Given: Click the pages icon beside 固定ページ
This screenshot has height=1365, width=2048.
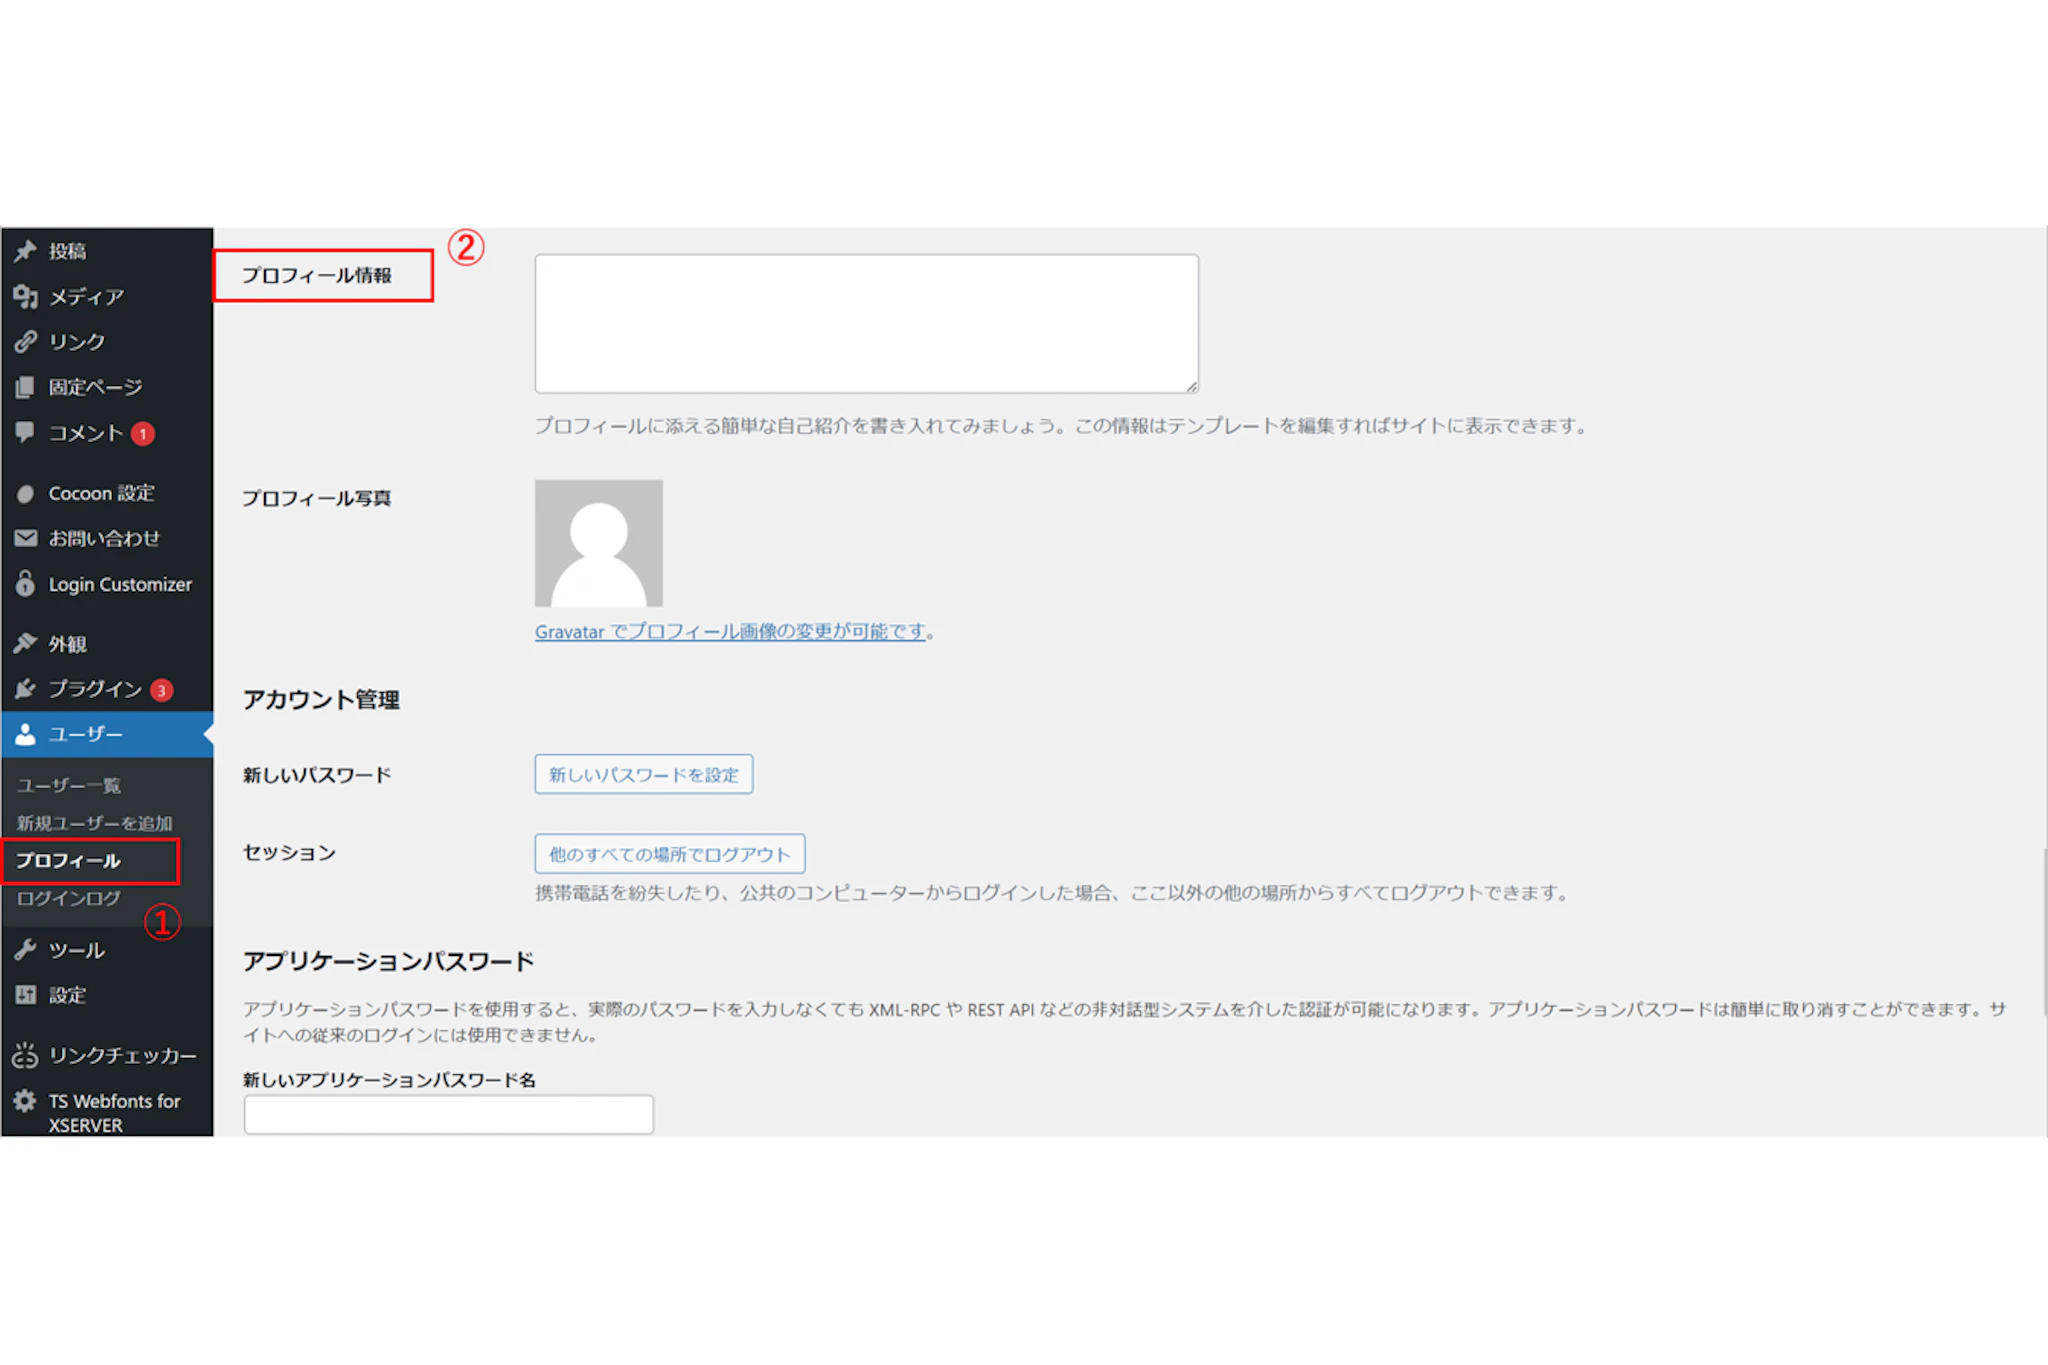Looking at the screenshot, I should pyautogui.click(x=25, y=387).
